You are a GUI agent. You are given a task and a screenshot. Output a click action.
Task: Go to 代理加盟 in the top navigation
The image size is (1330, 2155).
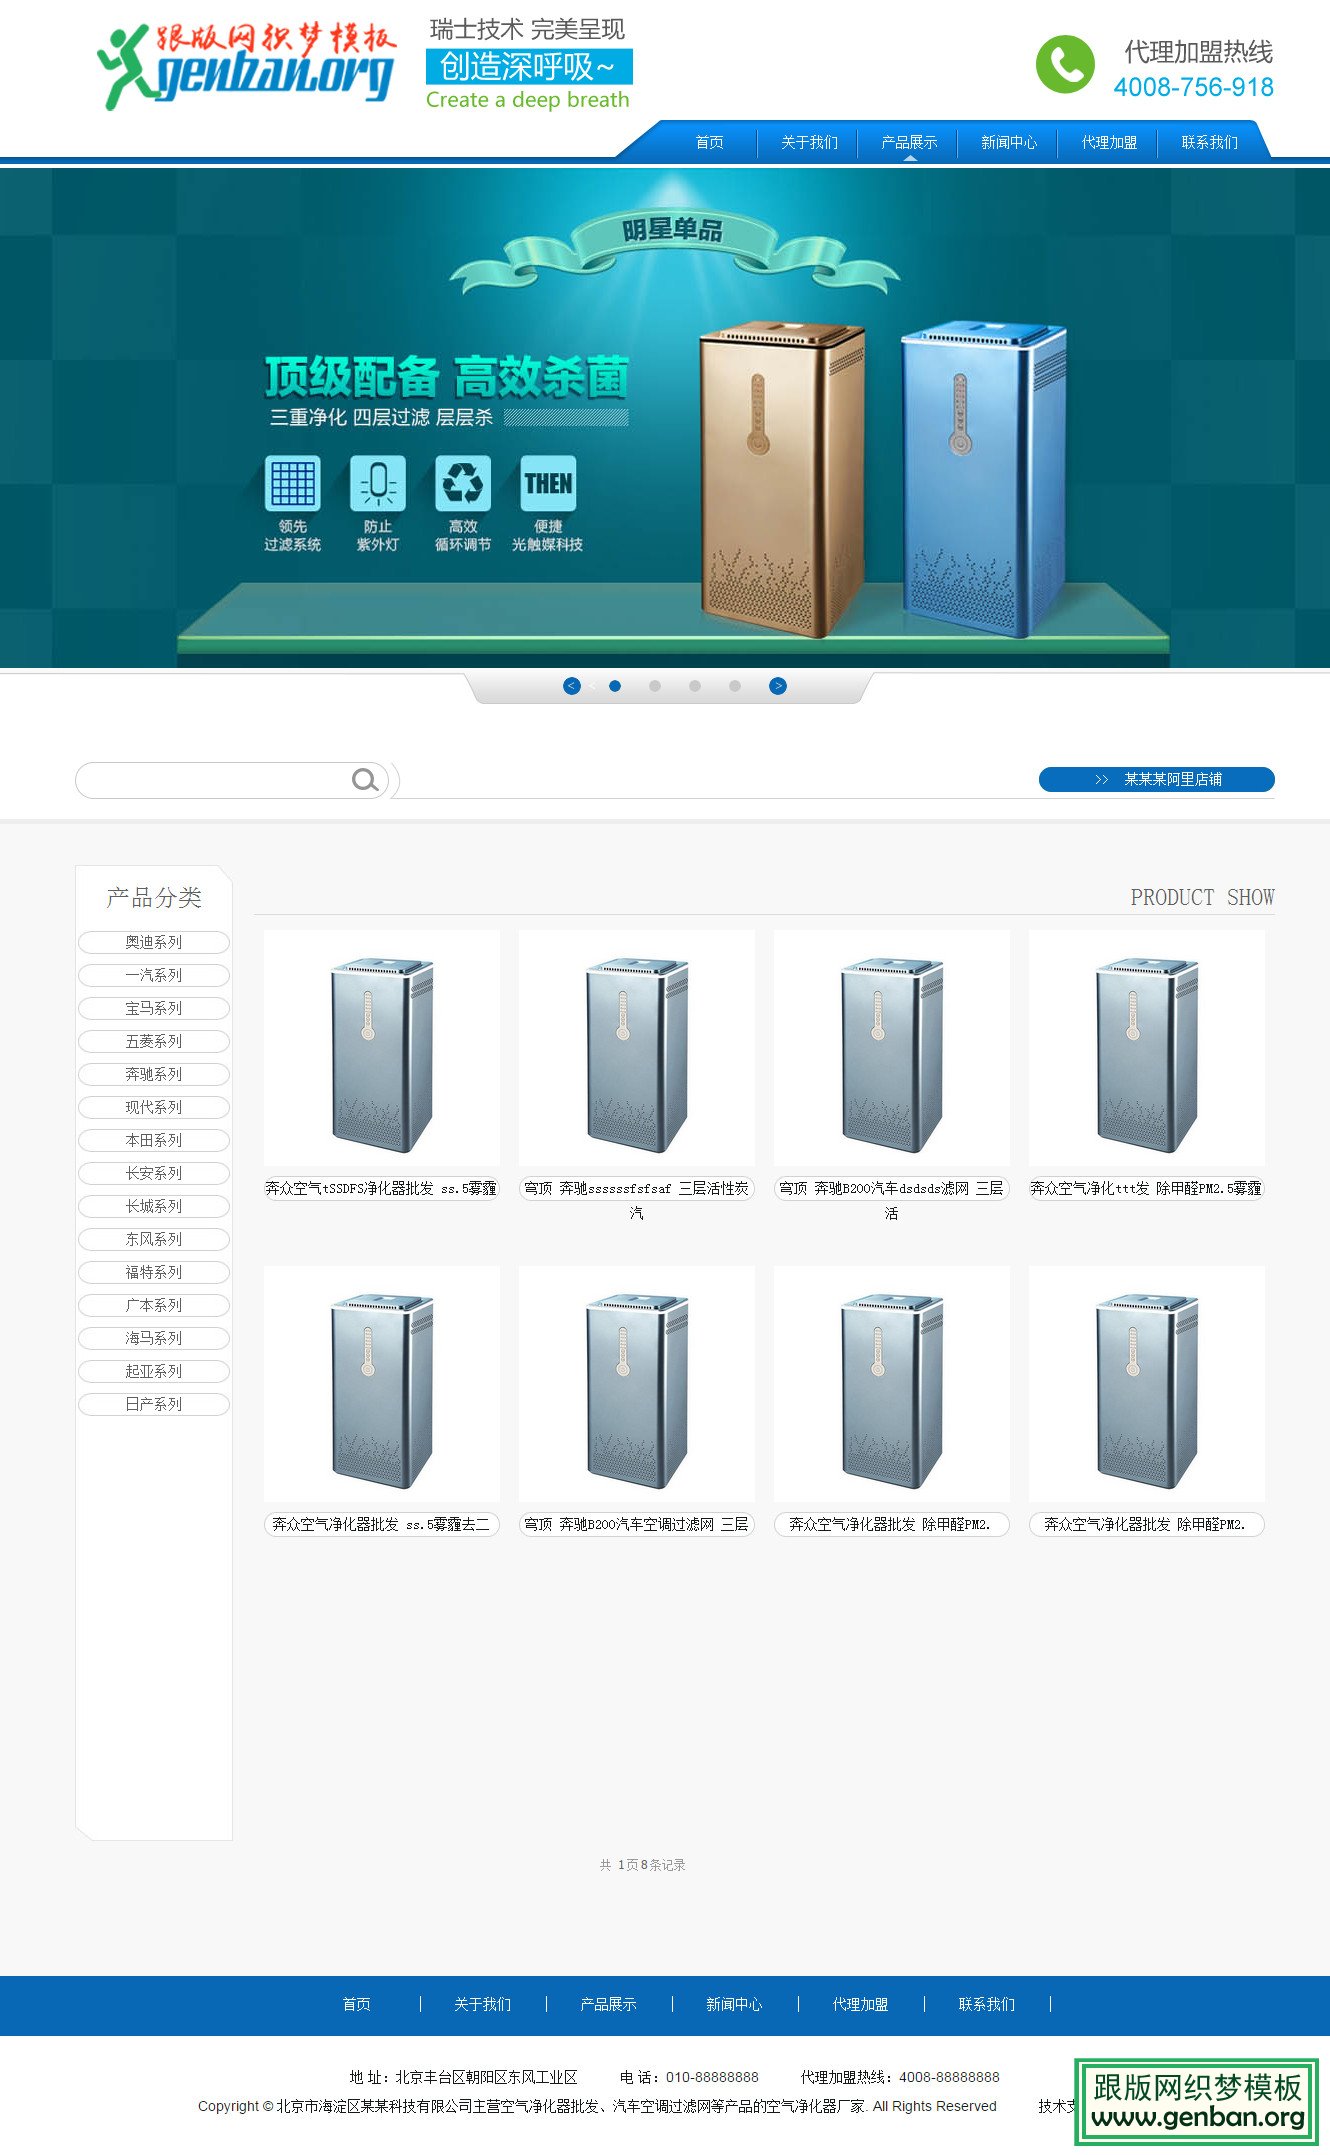(1109, 142)
